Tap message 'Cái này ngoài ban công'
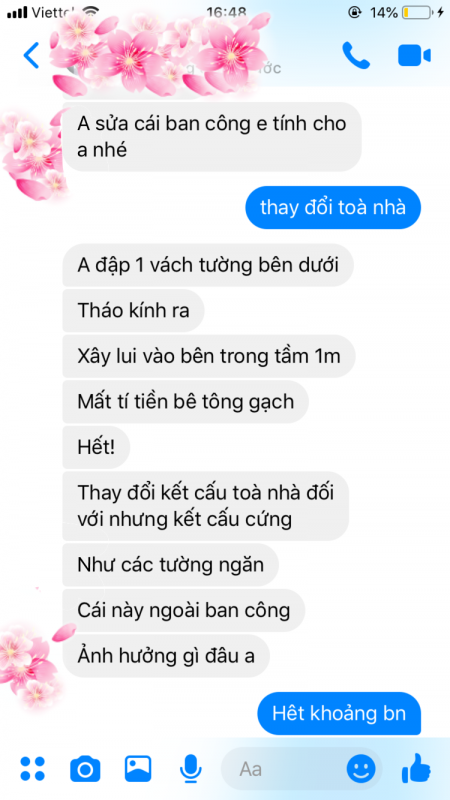The image size is (450, 800). pos(184,610)
